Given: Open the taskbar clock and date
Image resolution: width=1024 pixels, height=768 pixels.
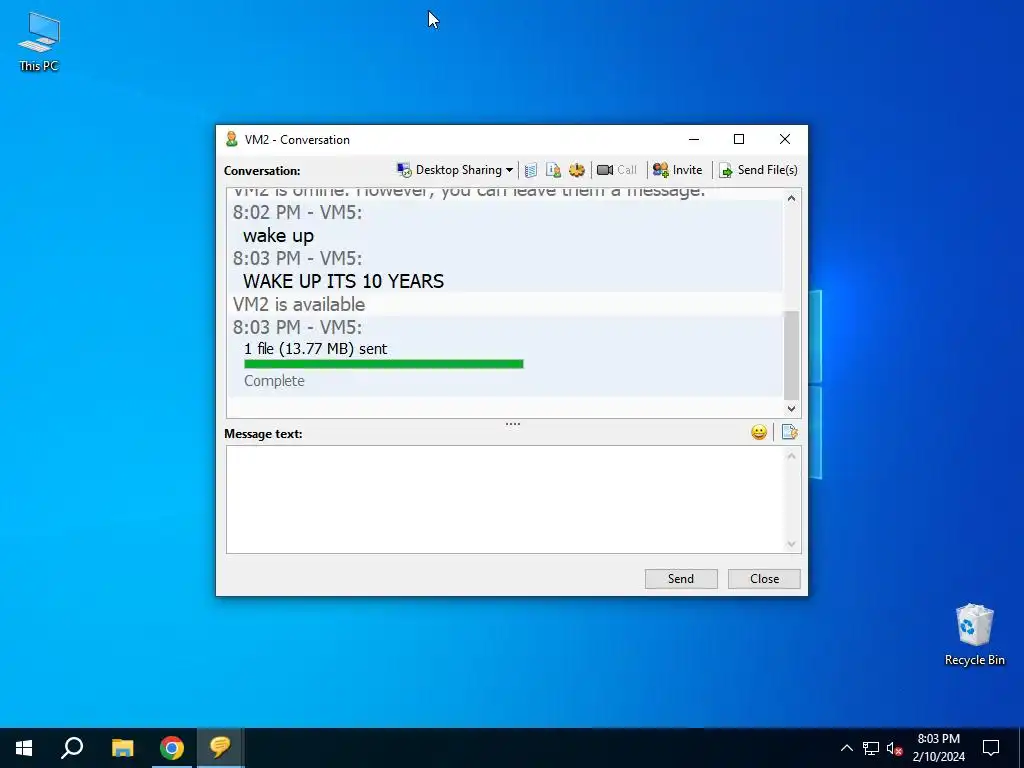Looking at the screenshot, I should pos(938,748).
